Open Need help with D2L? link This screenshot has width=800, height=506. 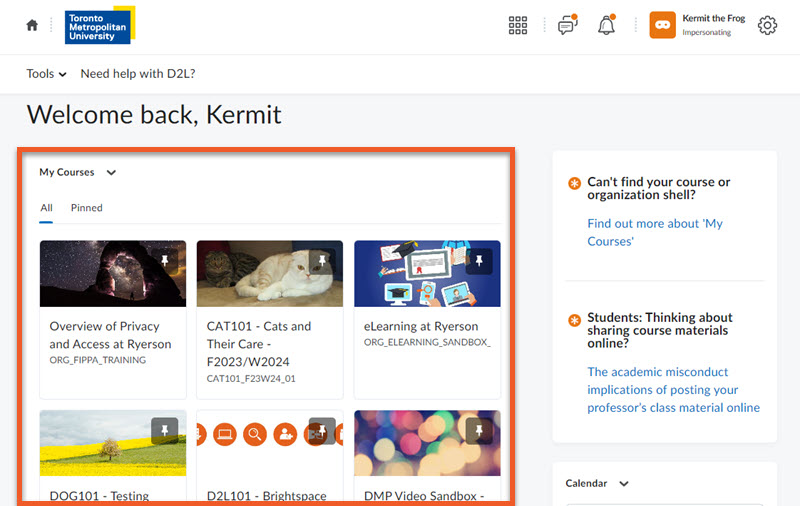138,74
